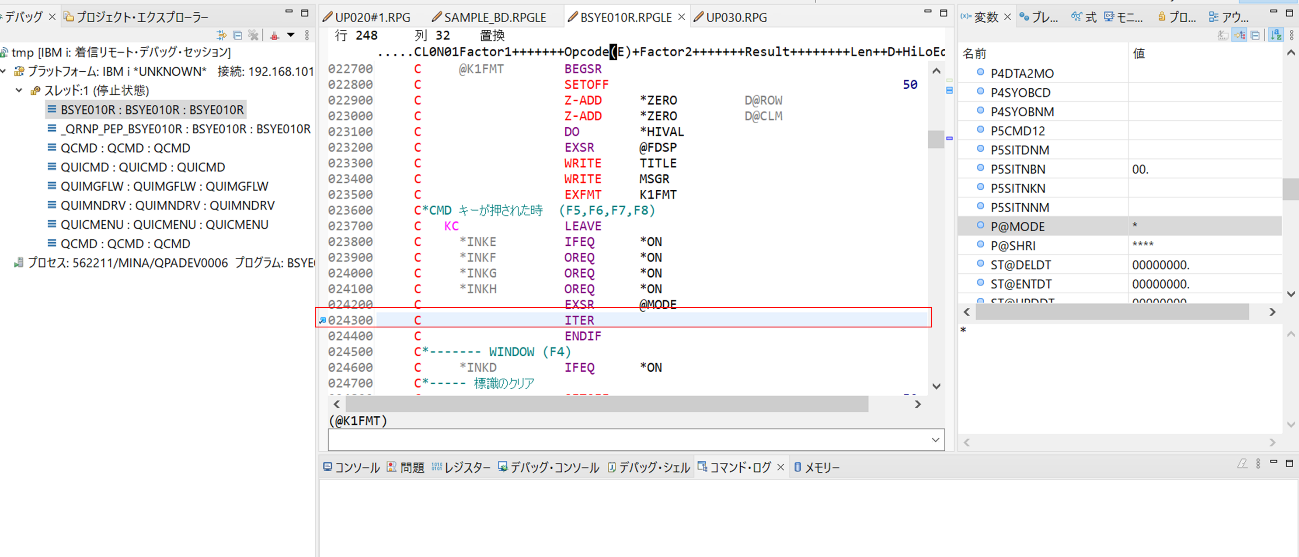Open the アウ... outline tab
Image resolution: width=1299 pixels, height=557 pixels.
click(x=1228, y=17)
